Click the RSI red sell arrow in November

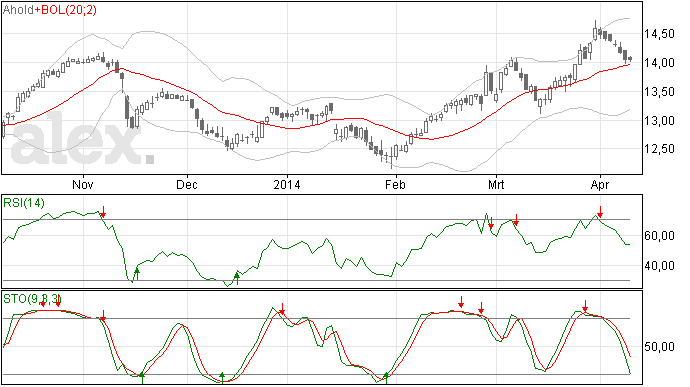[x=103, y=211]
